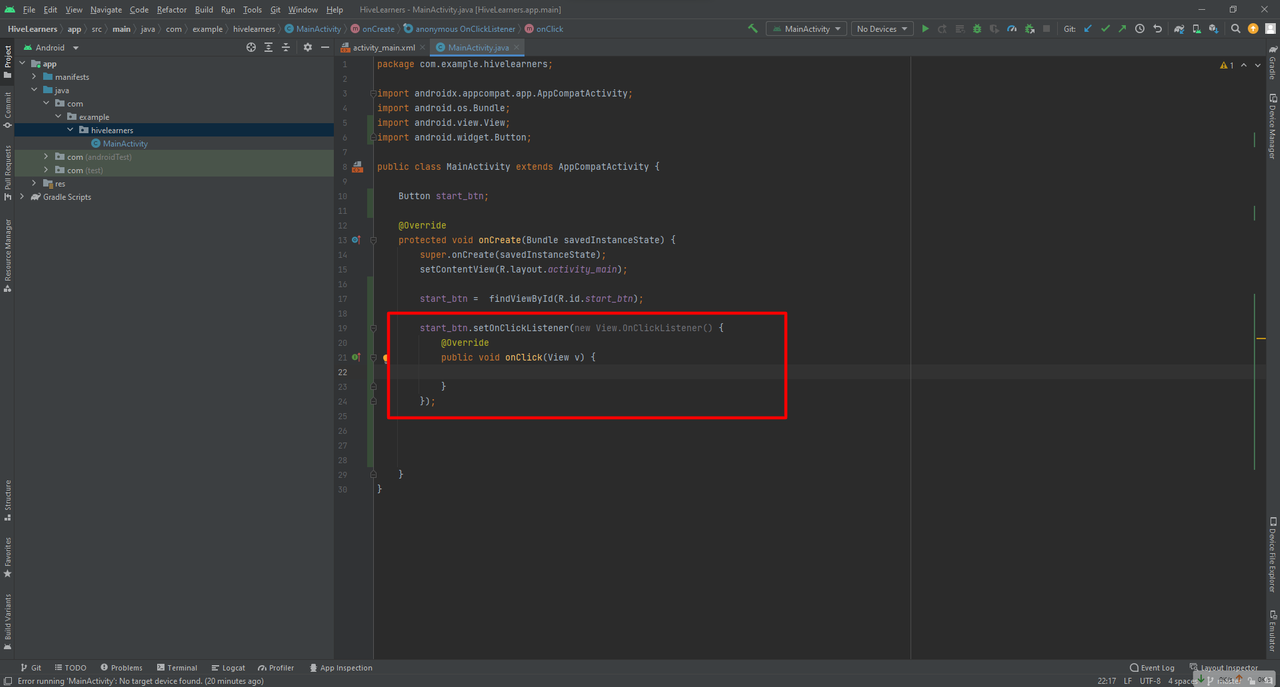Toggle the Device File Explorer panel
This screenshot has height=687, width=1280.
click(x=1272, y=555)
